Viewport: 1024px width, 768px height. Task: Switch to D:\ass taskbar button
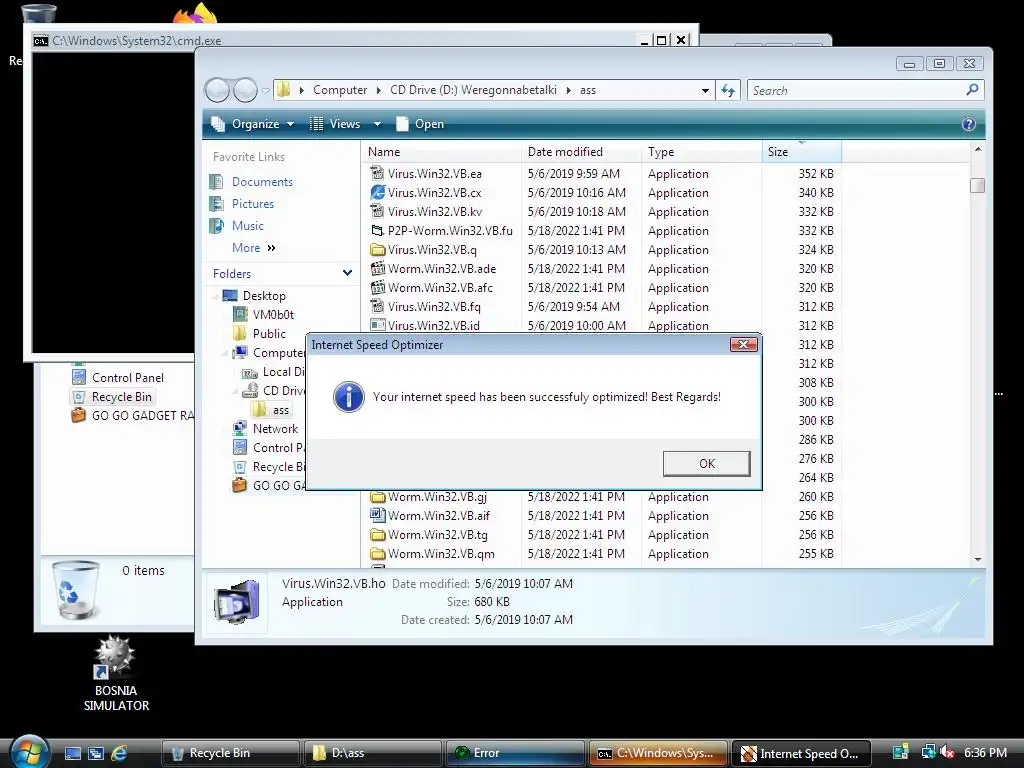coord(373,753)
